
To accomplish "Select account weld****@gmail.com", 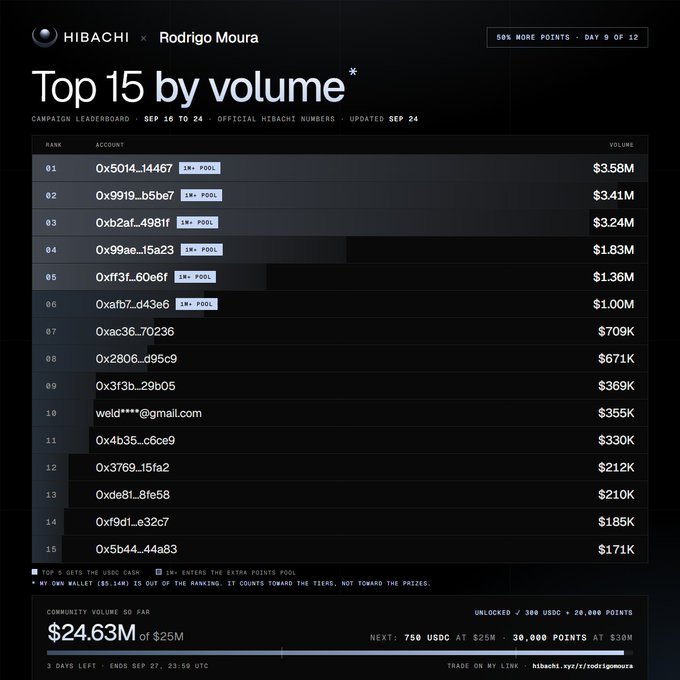I will click(x=149, y=413).
